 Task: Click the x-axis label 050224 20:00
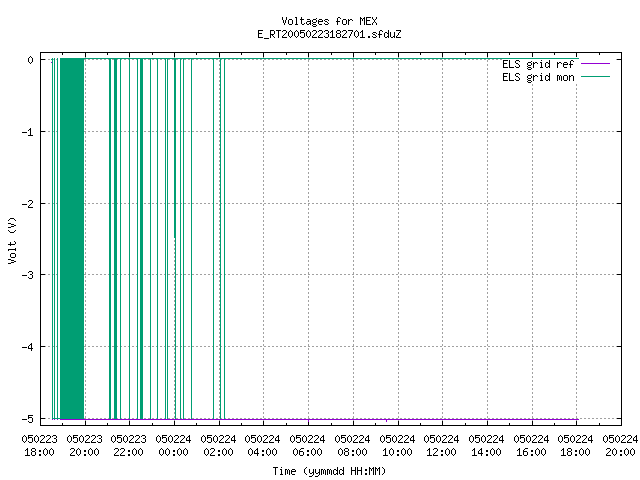[620, 446]
